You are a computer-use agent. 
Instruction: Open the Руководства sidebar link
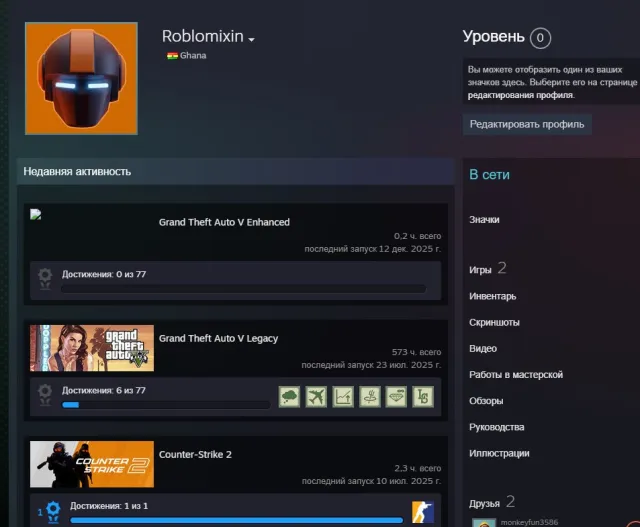click(x=497, y=427)
